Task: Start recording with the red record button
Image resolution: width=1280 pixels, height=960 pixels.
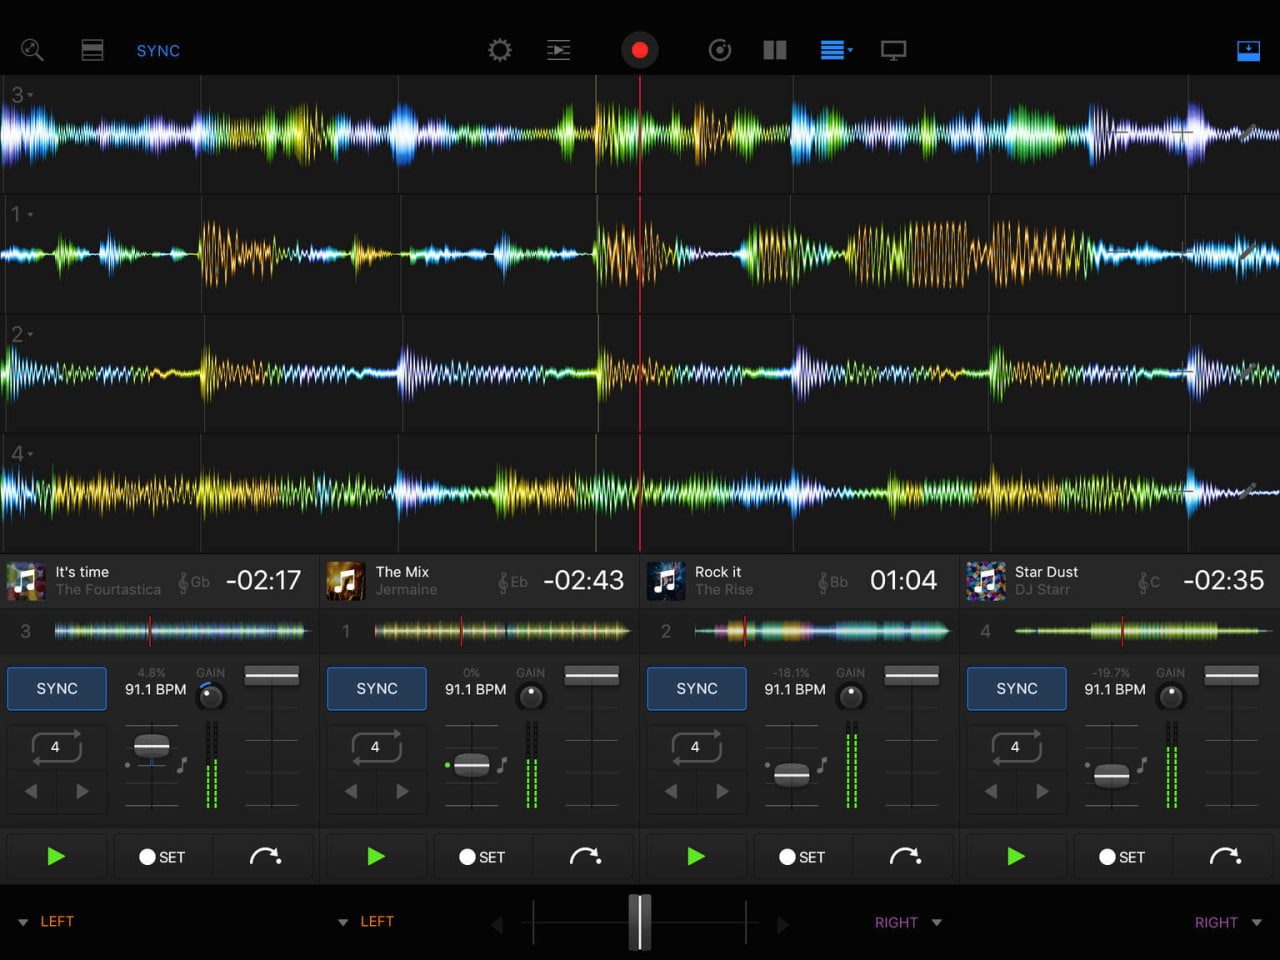Action: pos(640,50)
